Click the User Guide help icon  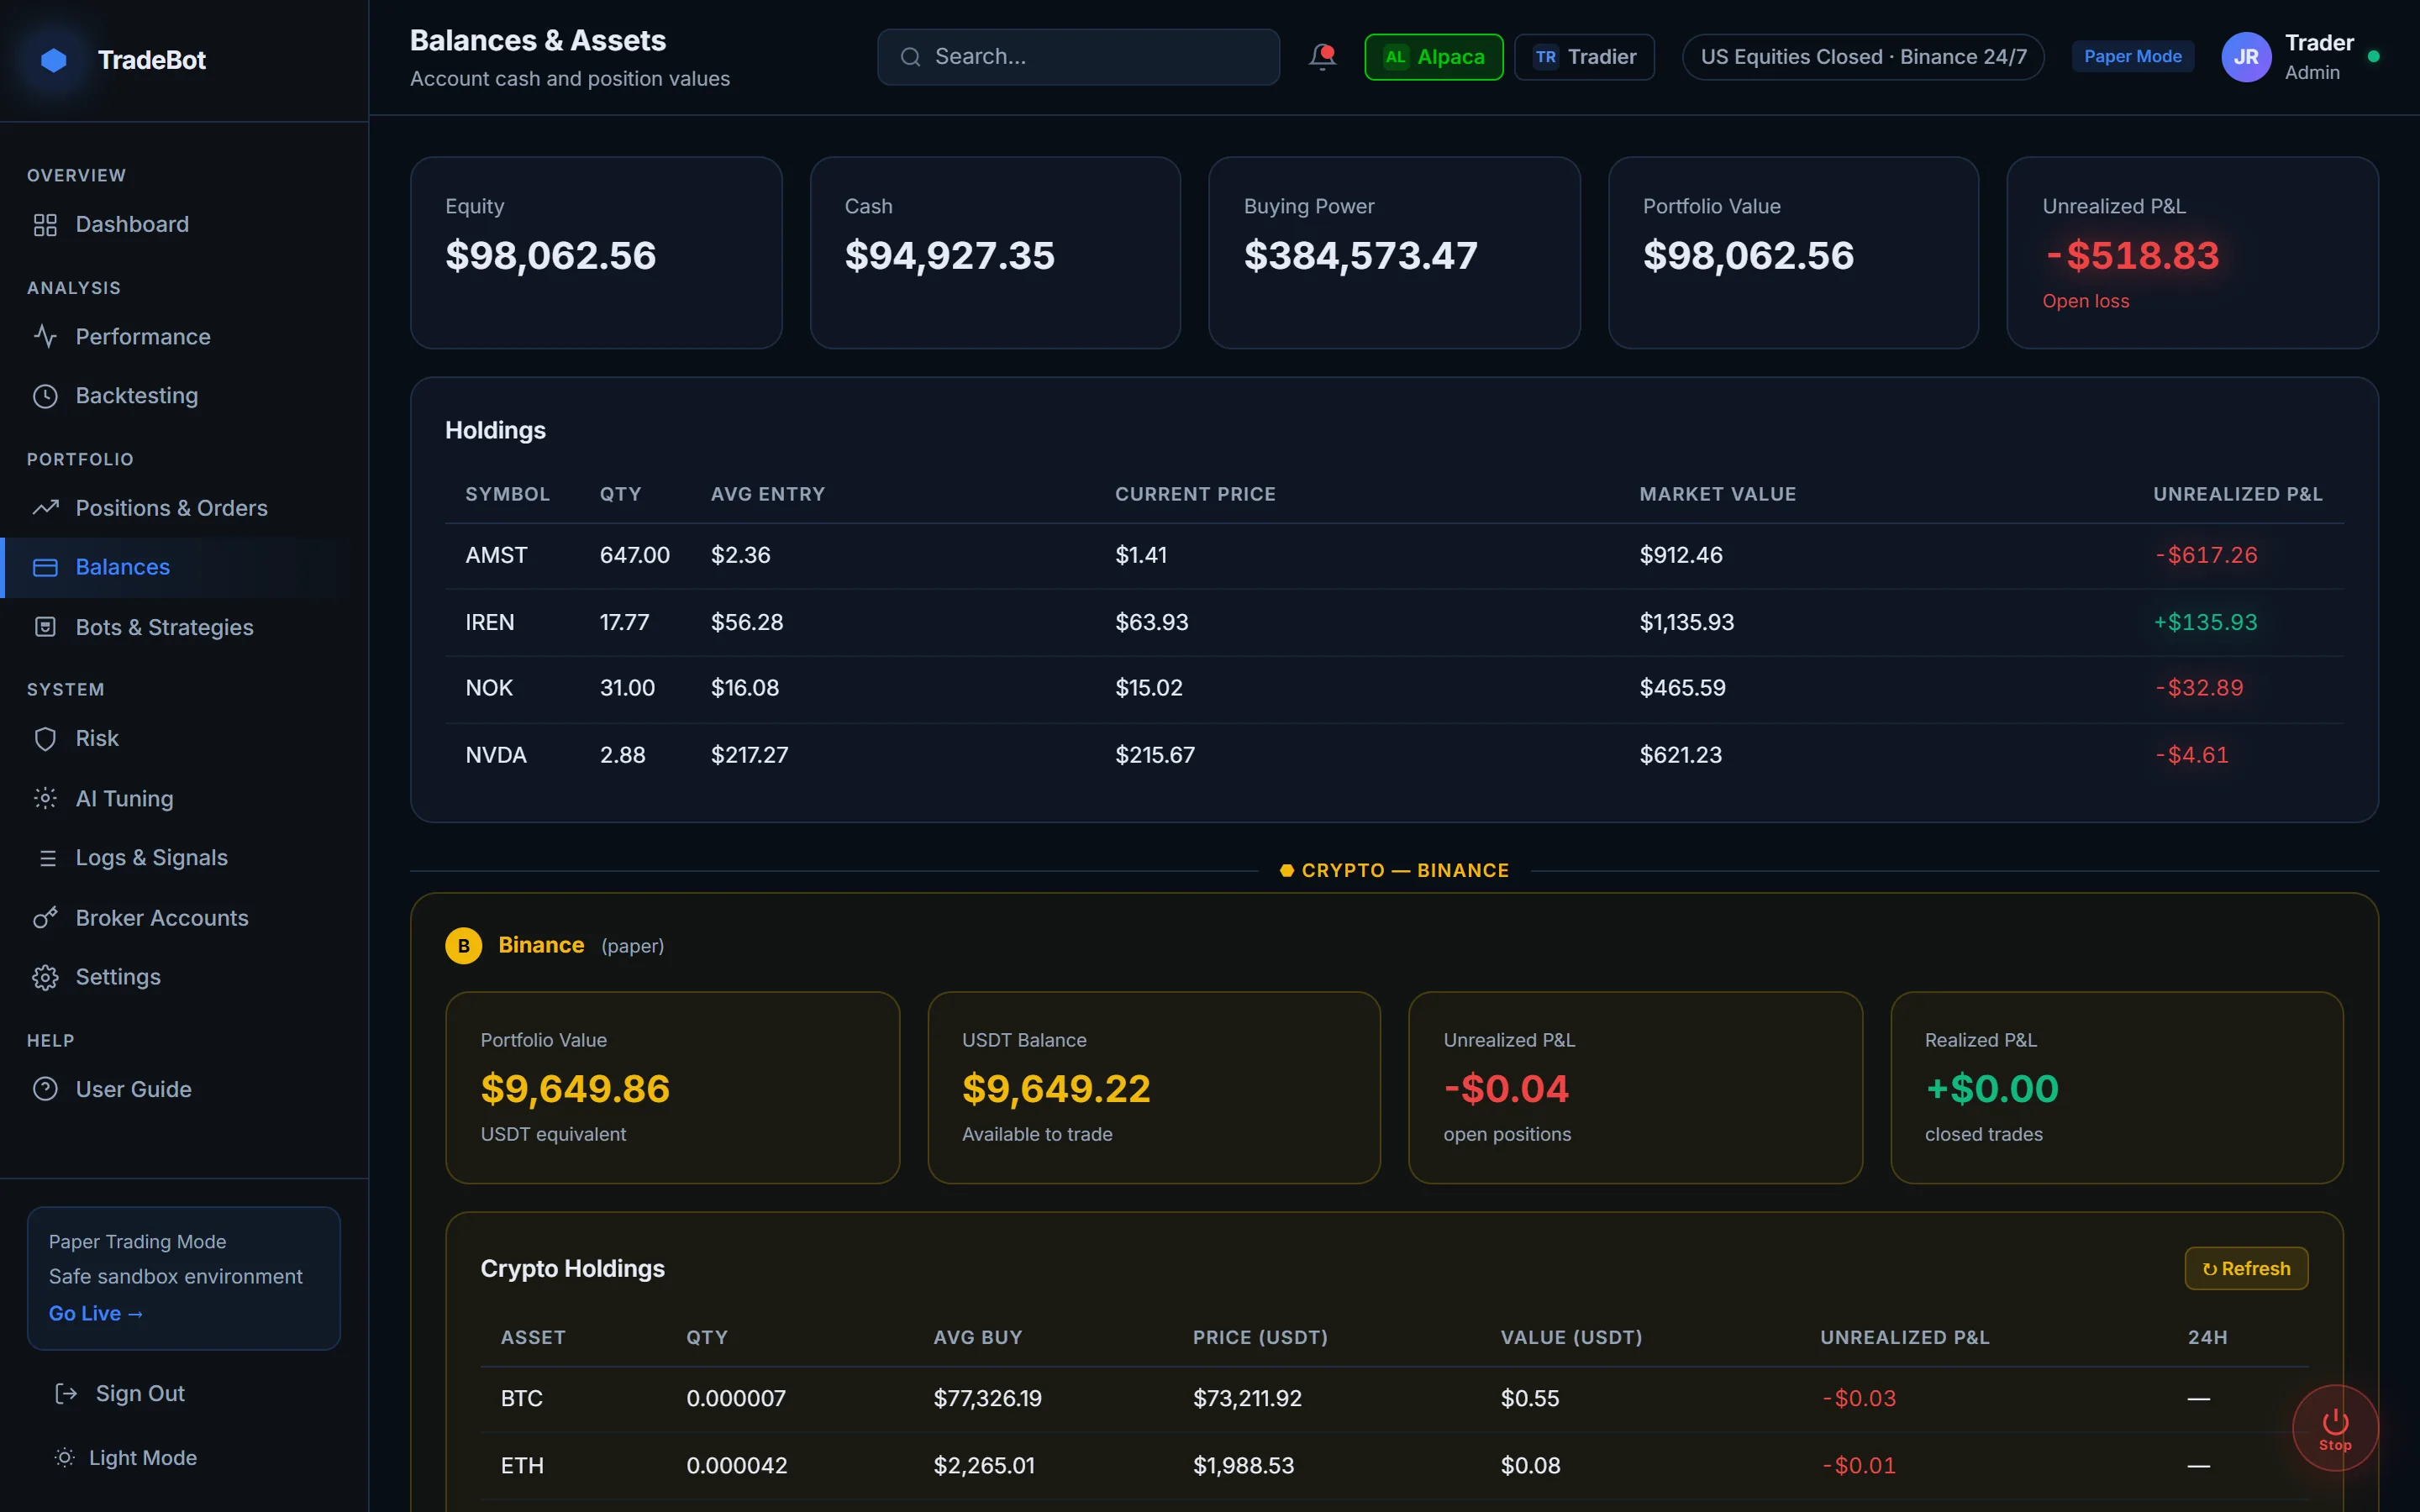pos(45,1089)
